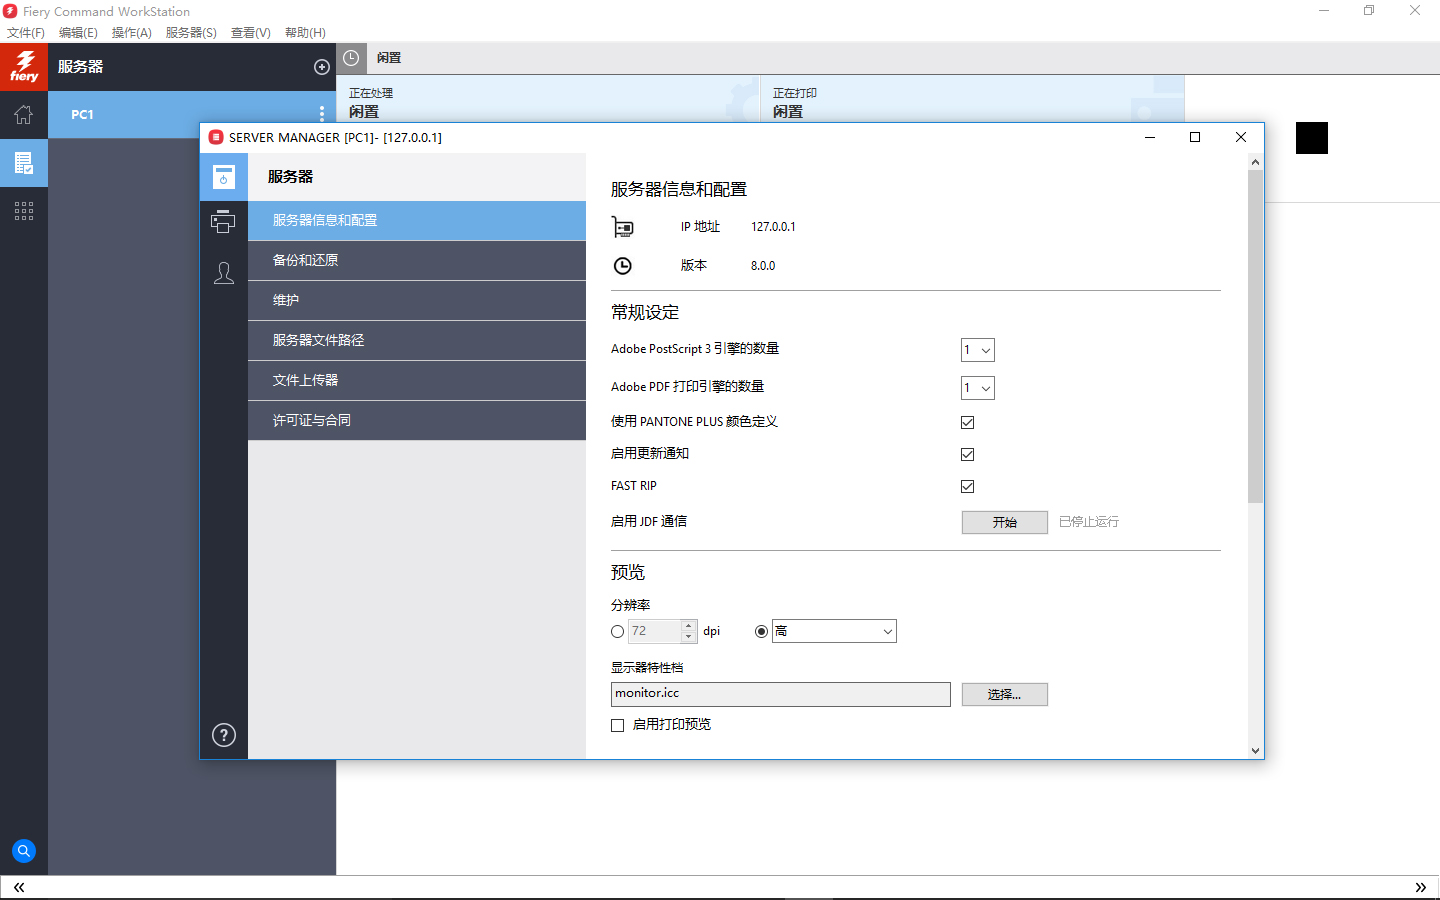
Task: Click the Server Manager title bar icon
Action: (216, 137)
